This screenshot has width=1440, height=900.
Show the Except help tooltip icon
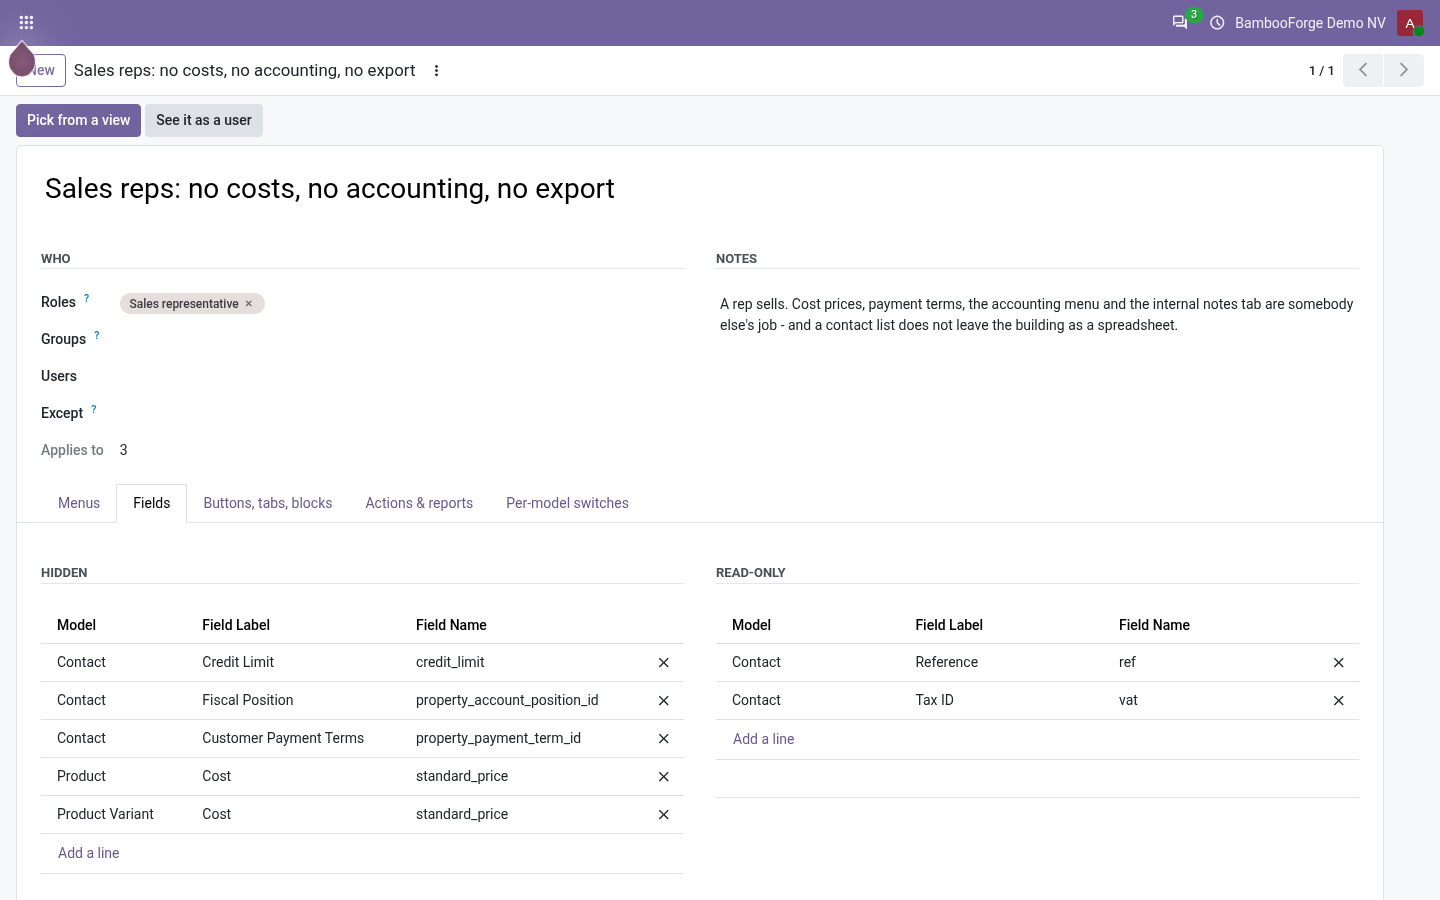tap(94, 409)
